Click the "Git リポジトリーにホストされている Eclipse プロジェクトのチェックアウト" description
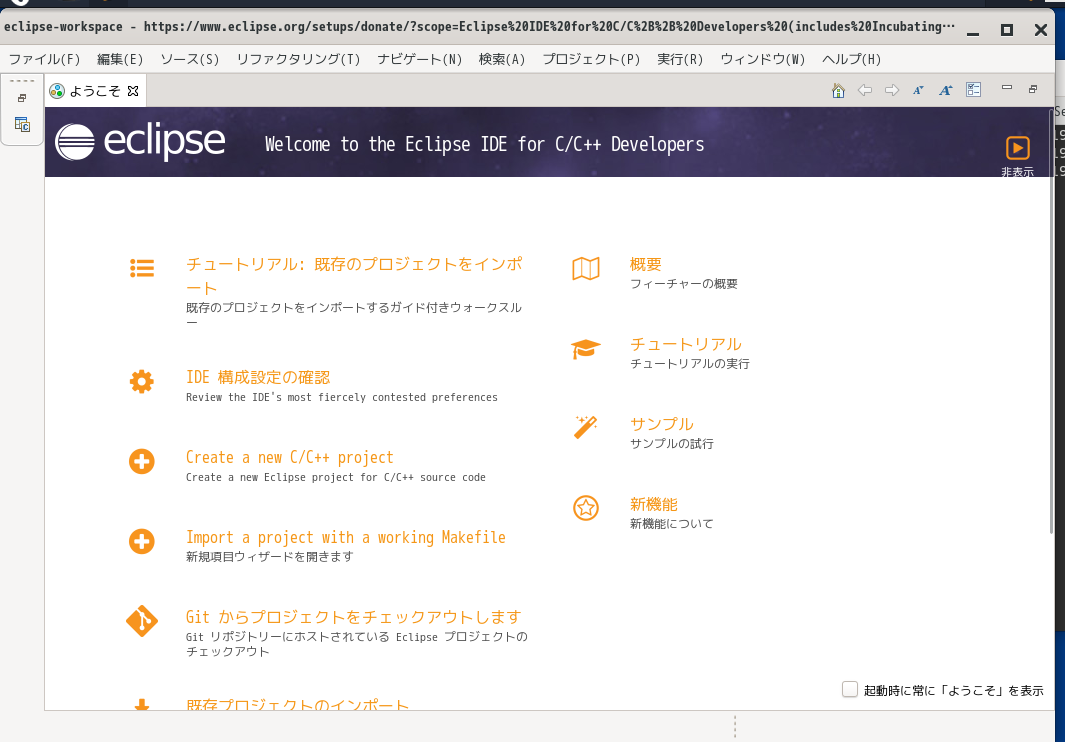Screen dimensions: 1065x742 [x=357, y=644]
